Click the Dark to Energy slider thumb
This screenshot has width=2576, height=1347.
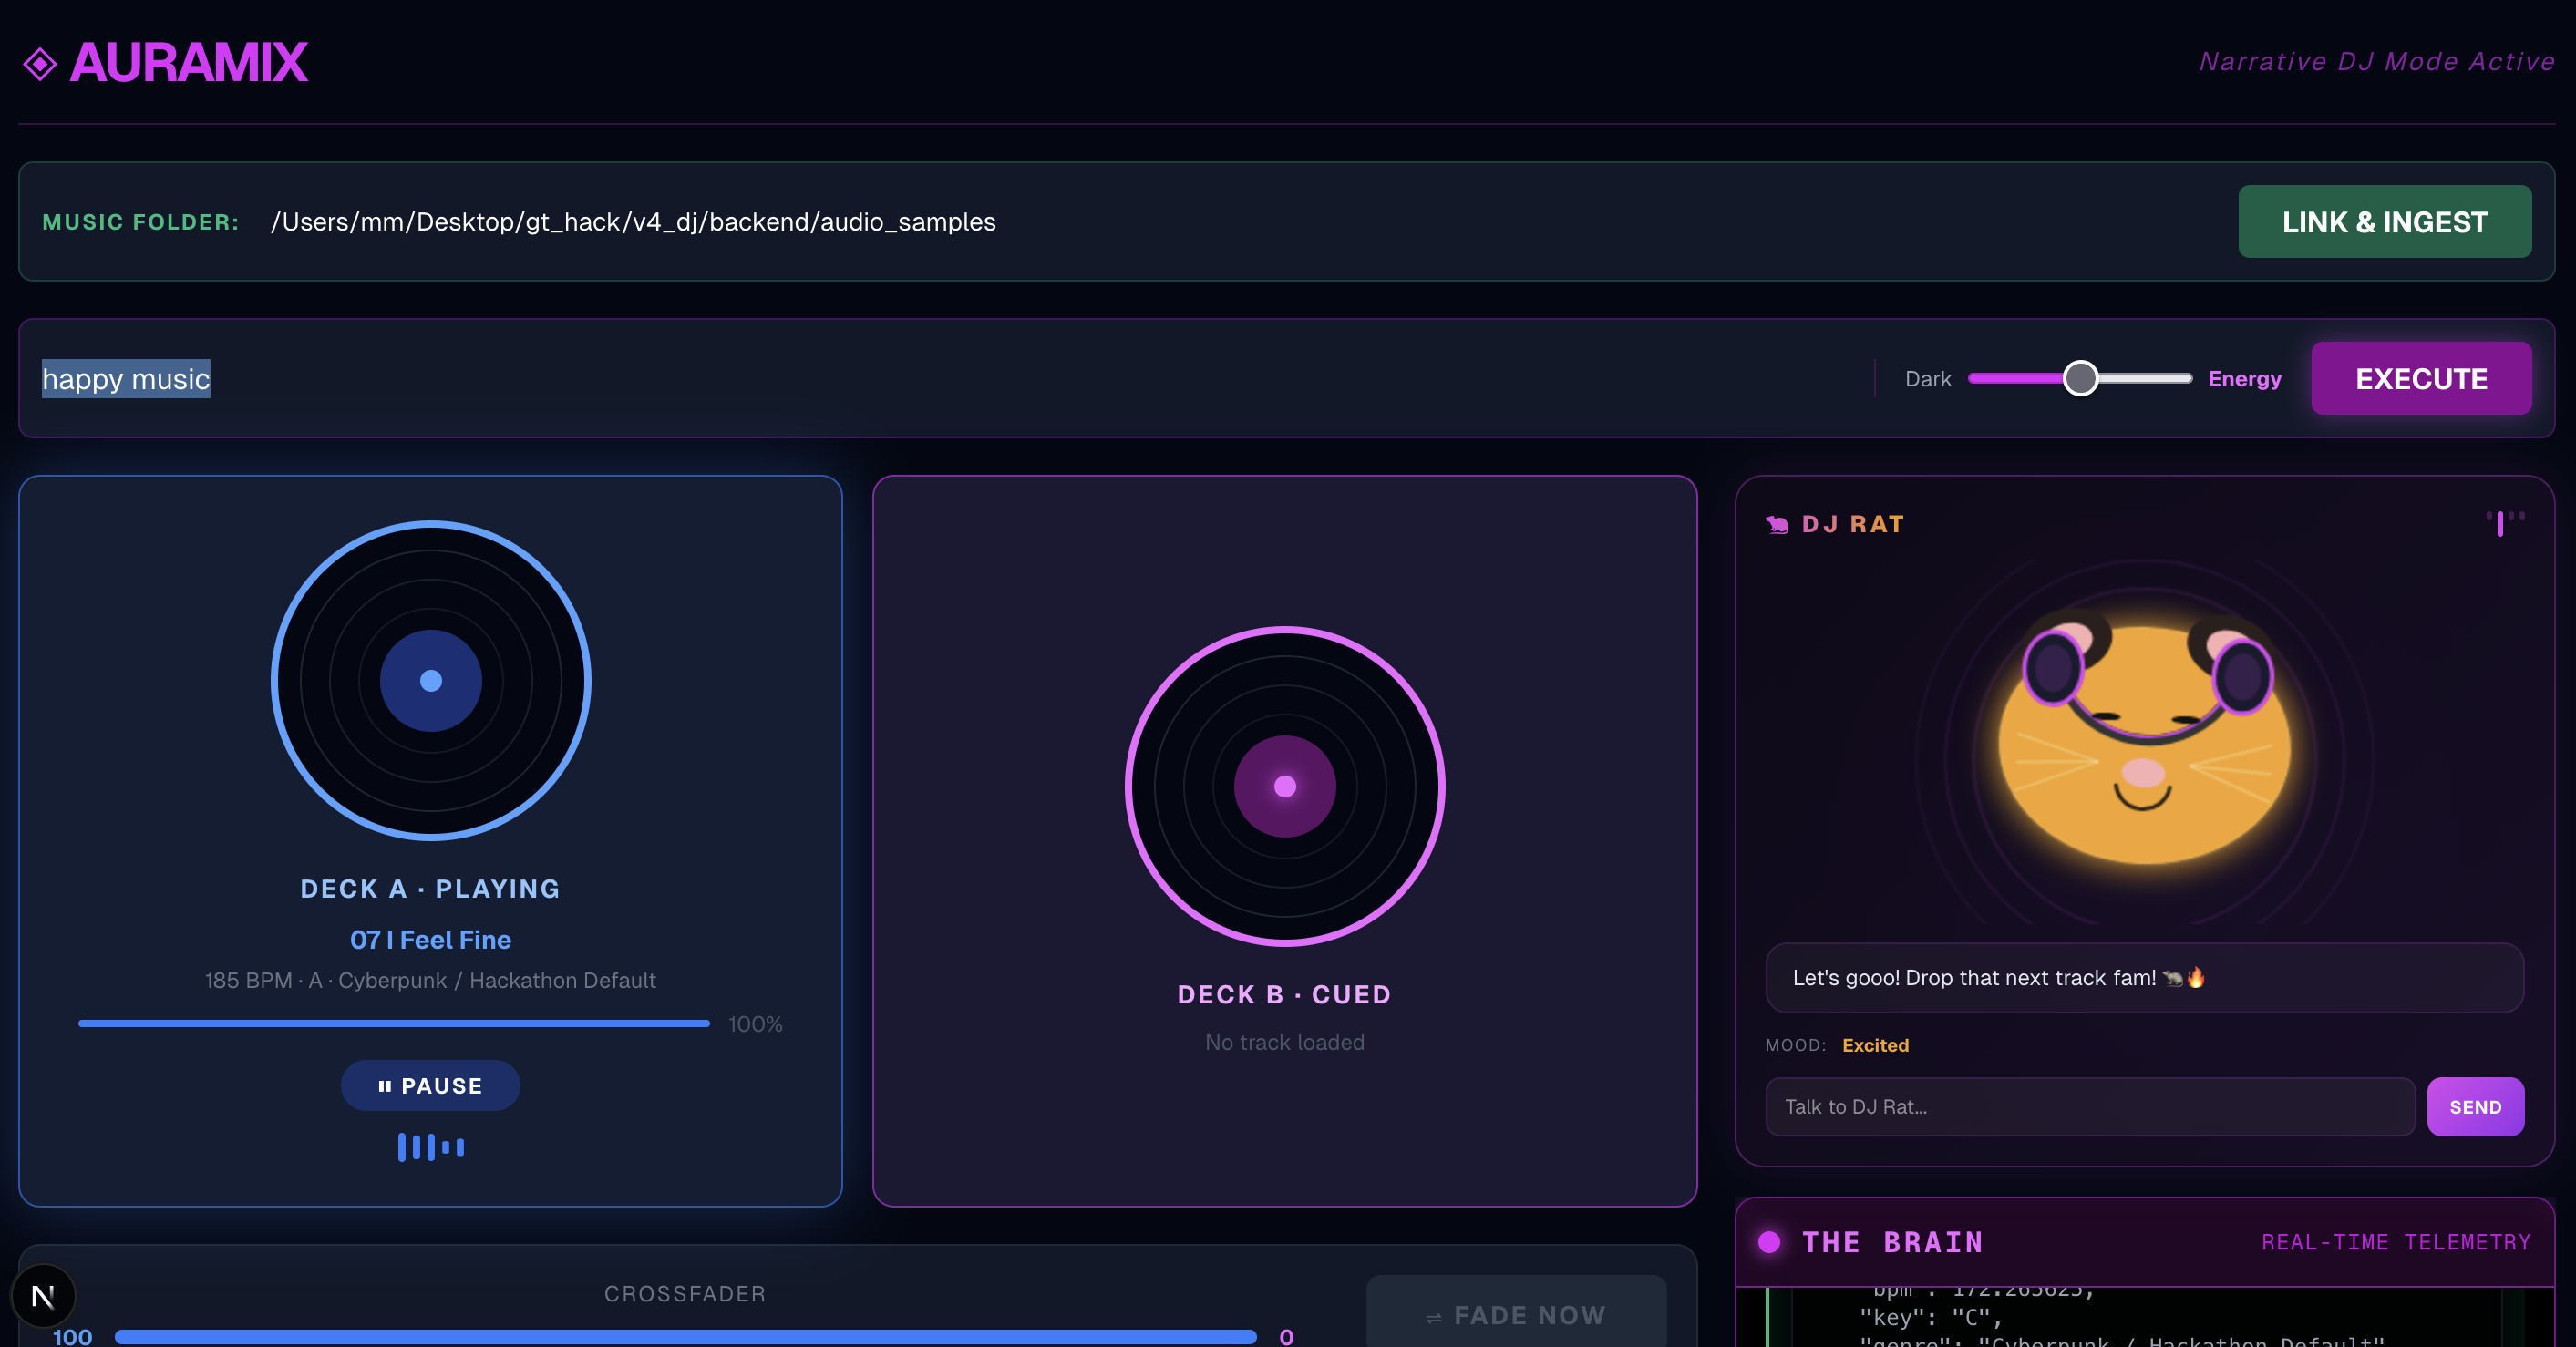(2080, 379)
